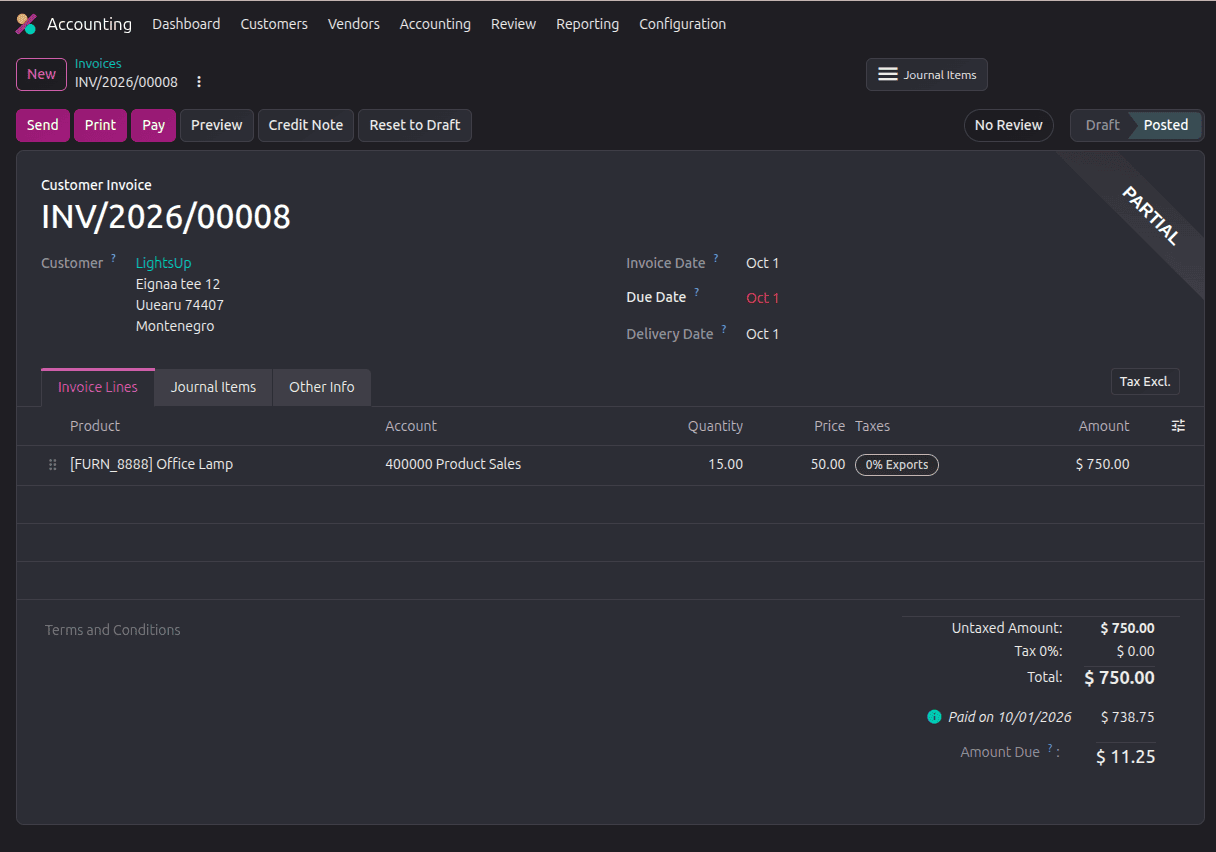Click the Send button
Screen dimensions: 1216x852
(43, 125)
